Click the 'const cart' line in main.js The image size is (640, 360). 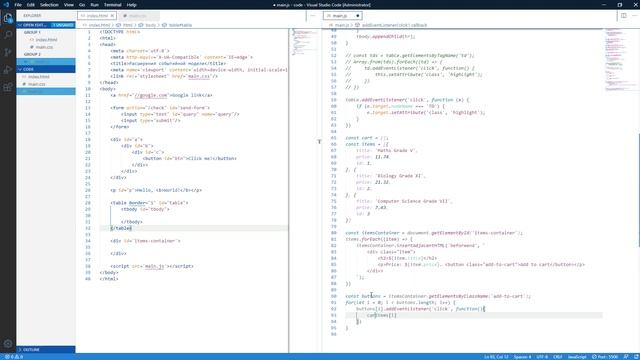click(x=367, y=138)
